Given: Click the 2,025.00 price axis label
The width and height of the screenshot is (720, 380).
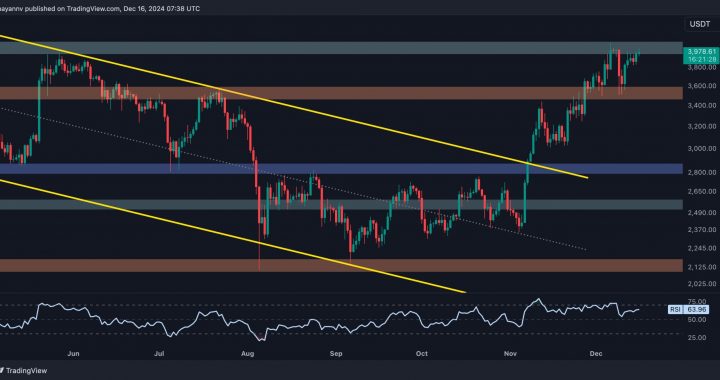Looking at the screenshot, I should point(701,284).
